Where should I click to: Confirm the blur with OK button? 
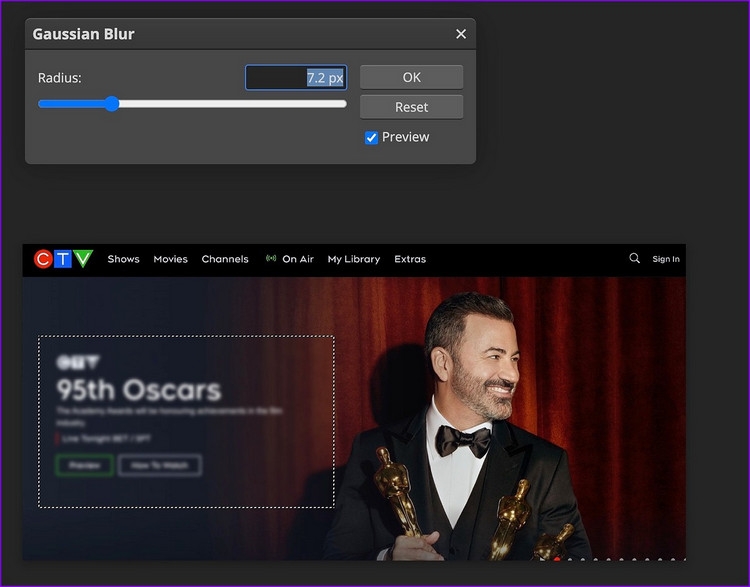pos(411,77)
